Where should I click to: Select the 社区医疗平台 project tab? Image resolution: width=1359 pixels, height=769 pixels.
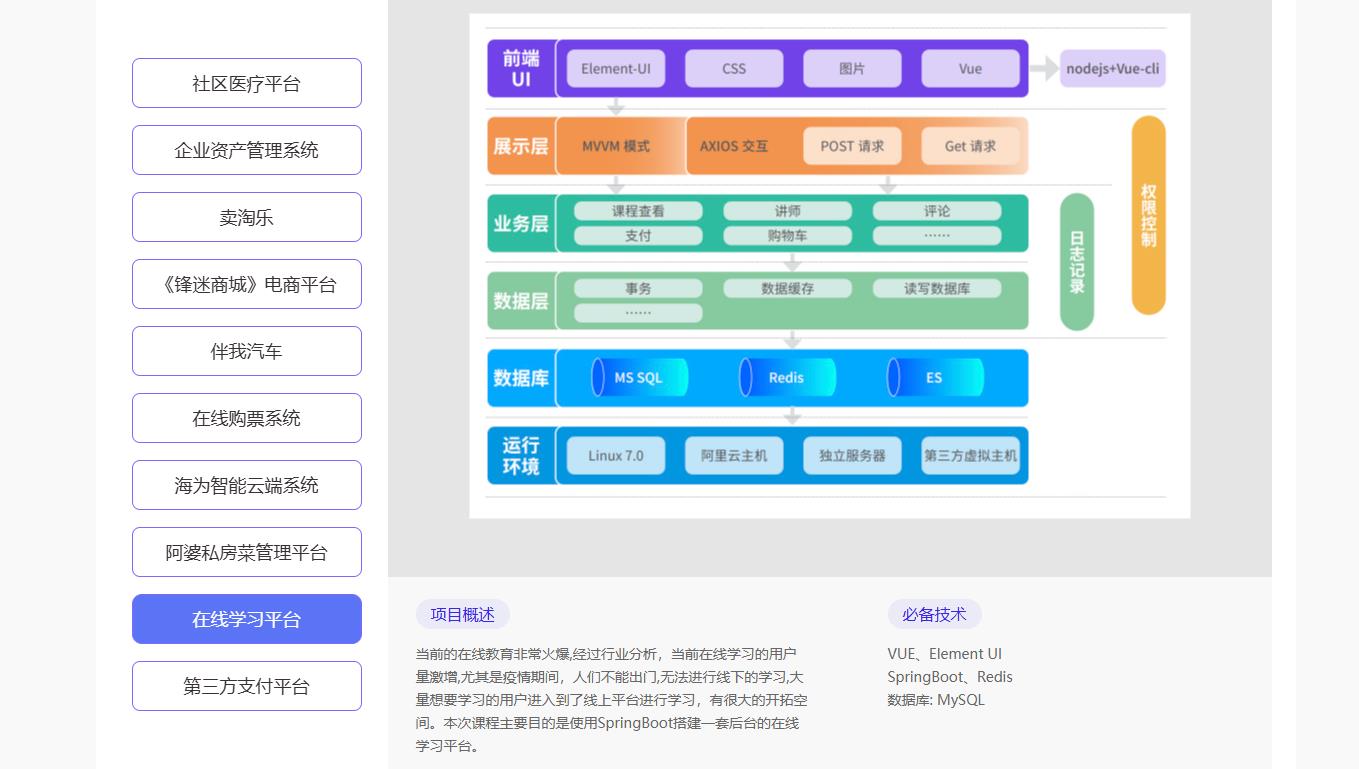(x=246, y=83)
